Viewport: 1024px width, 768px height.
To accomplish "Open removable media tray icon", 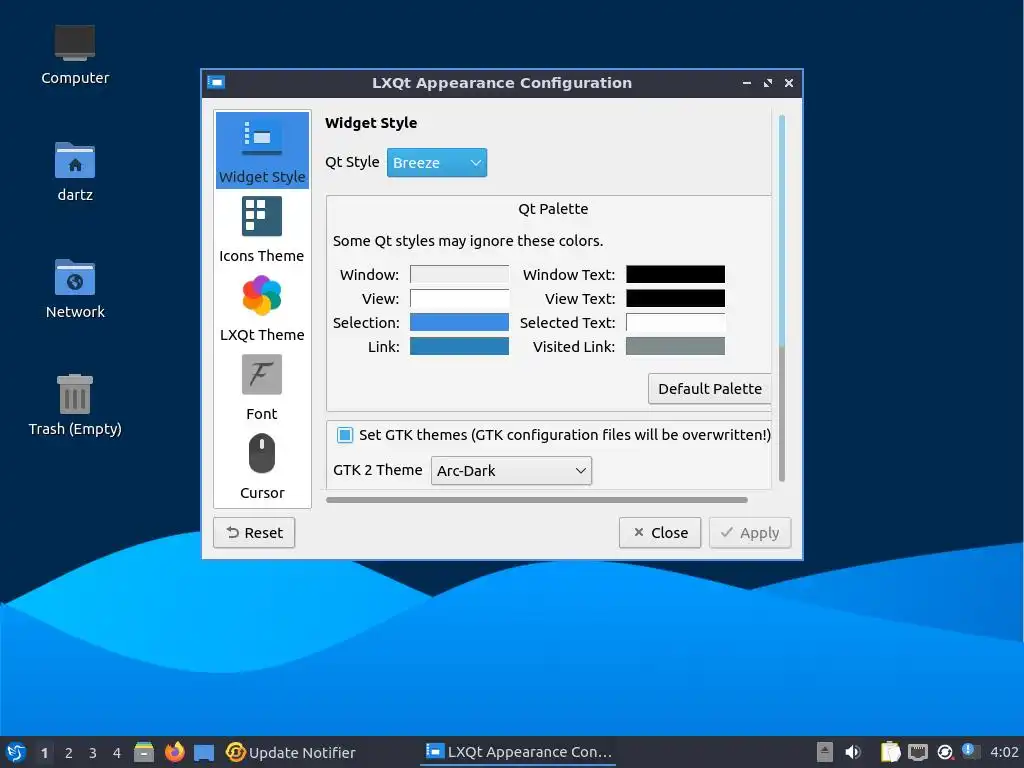I will [825, 752].
